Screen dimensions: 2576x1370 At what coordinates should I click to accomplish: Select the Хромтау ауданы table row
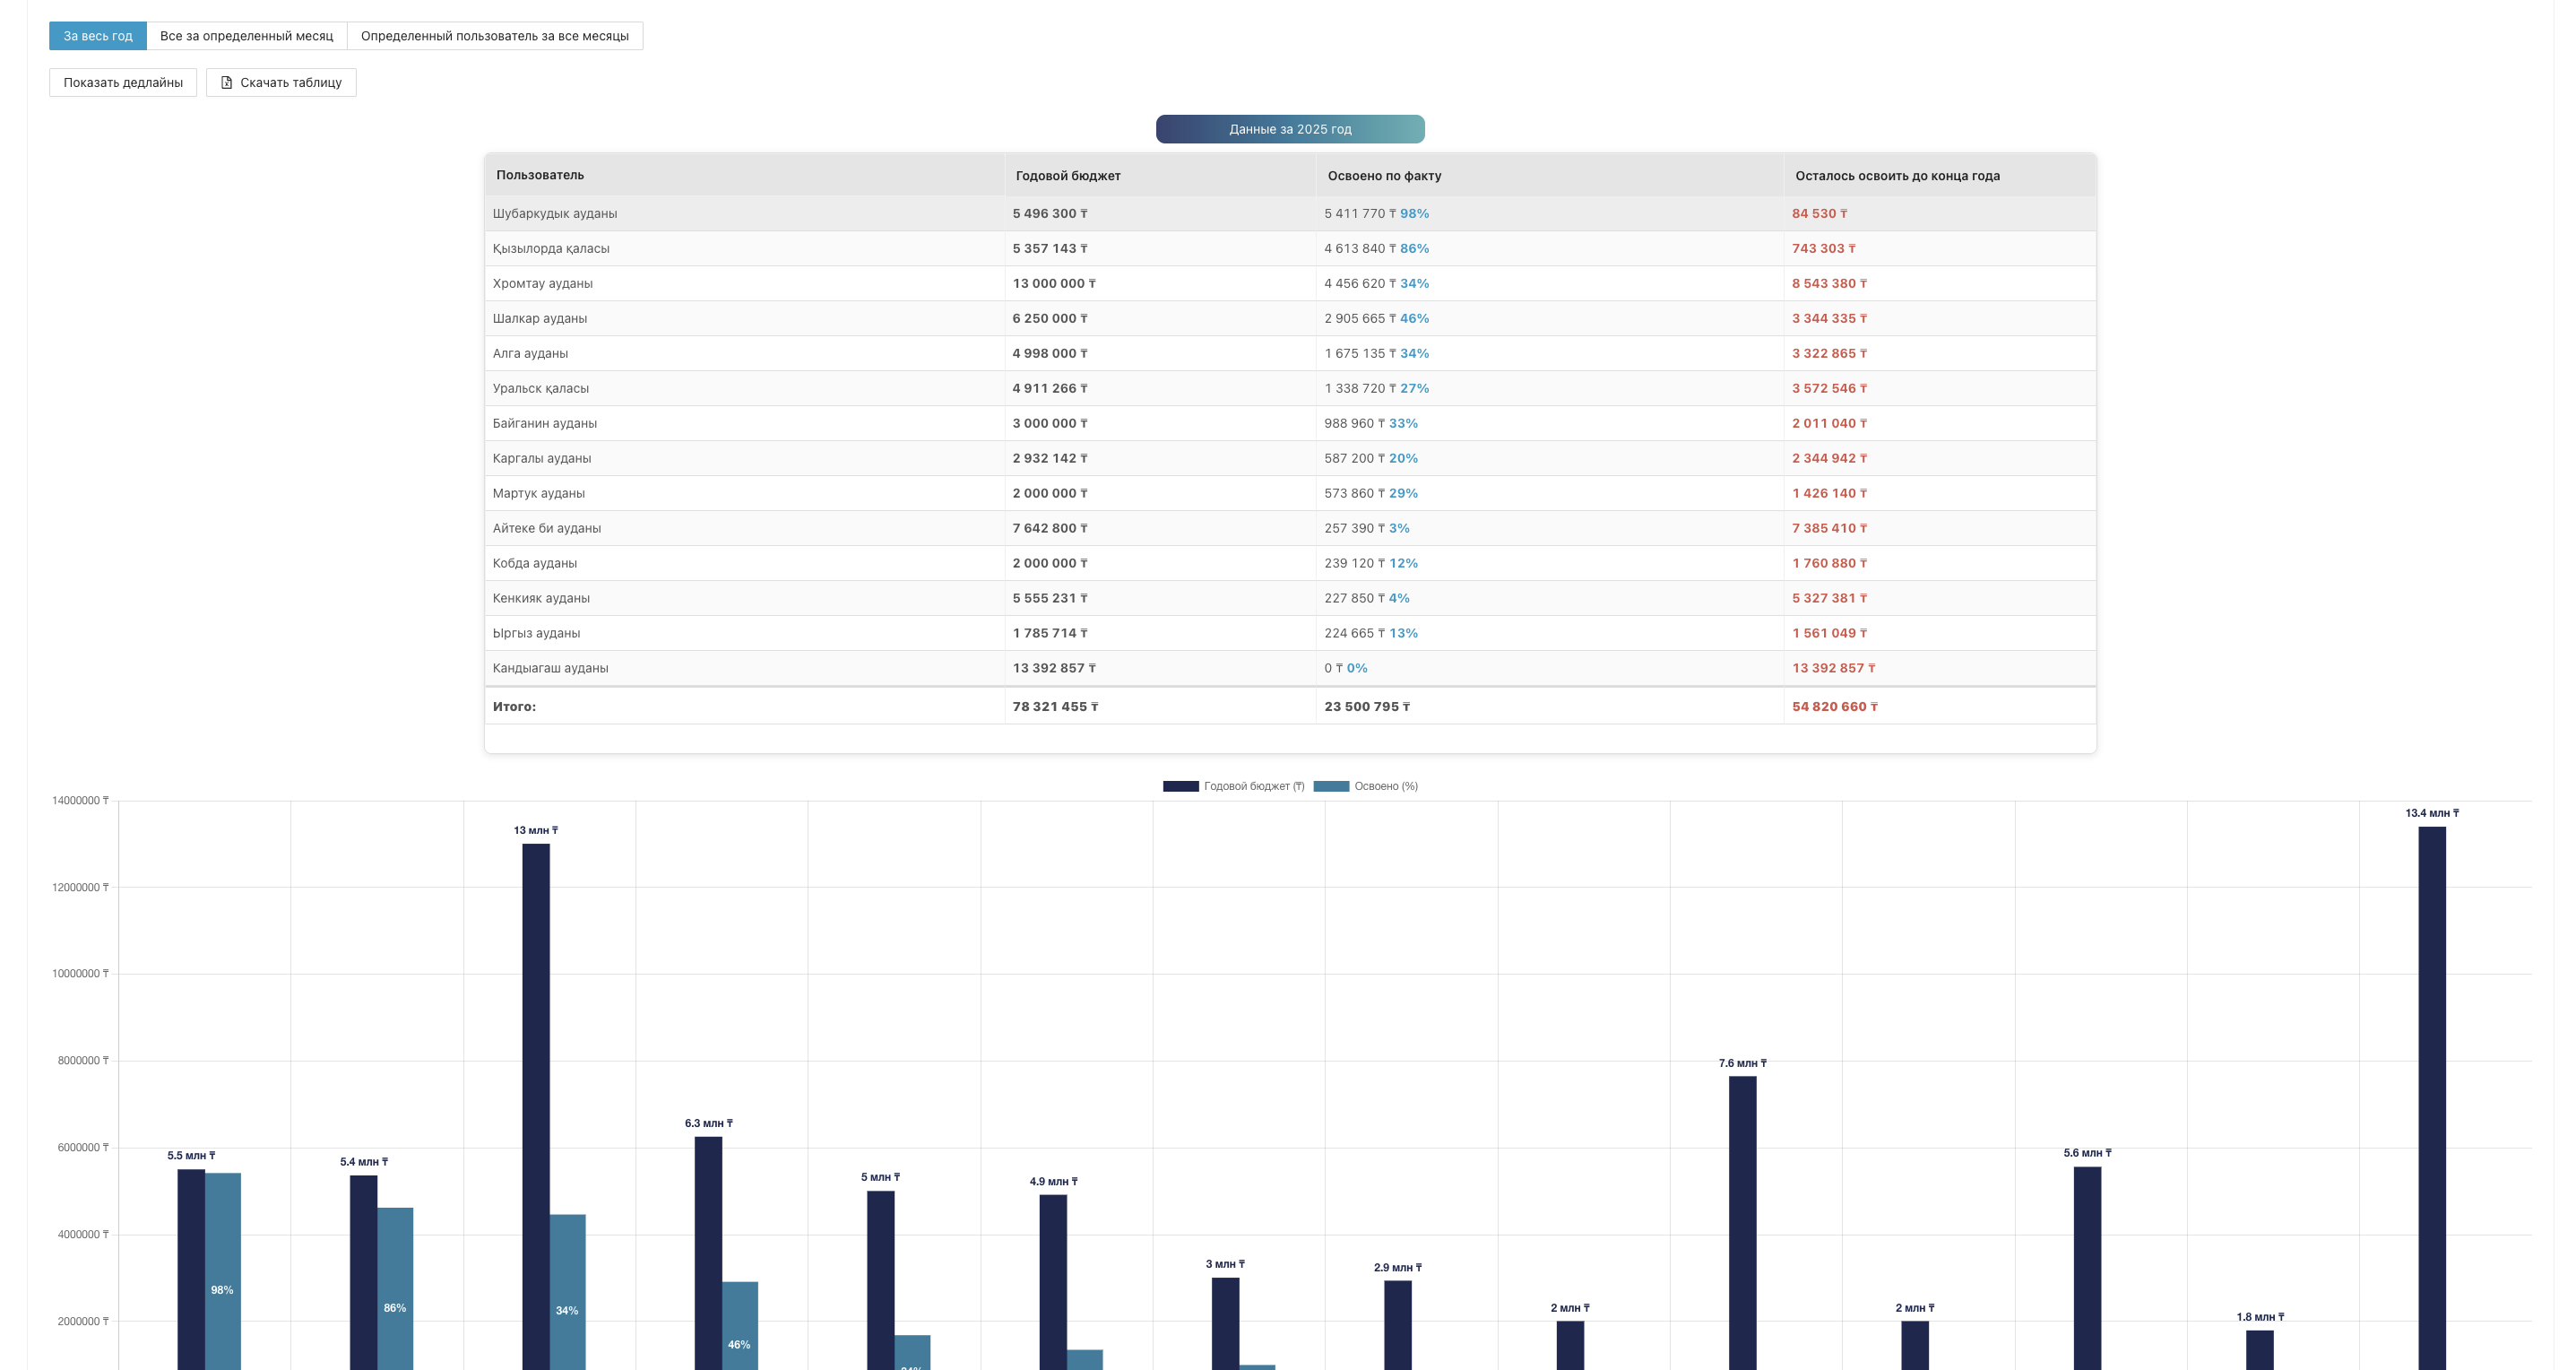(x=1000, y=283)
